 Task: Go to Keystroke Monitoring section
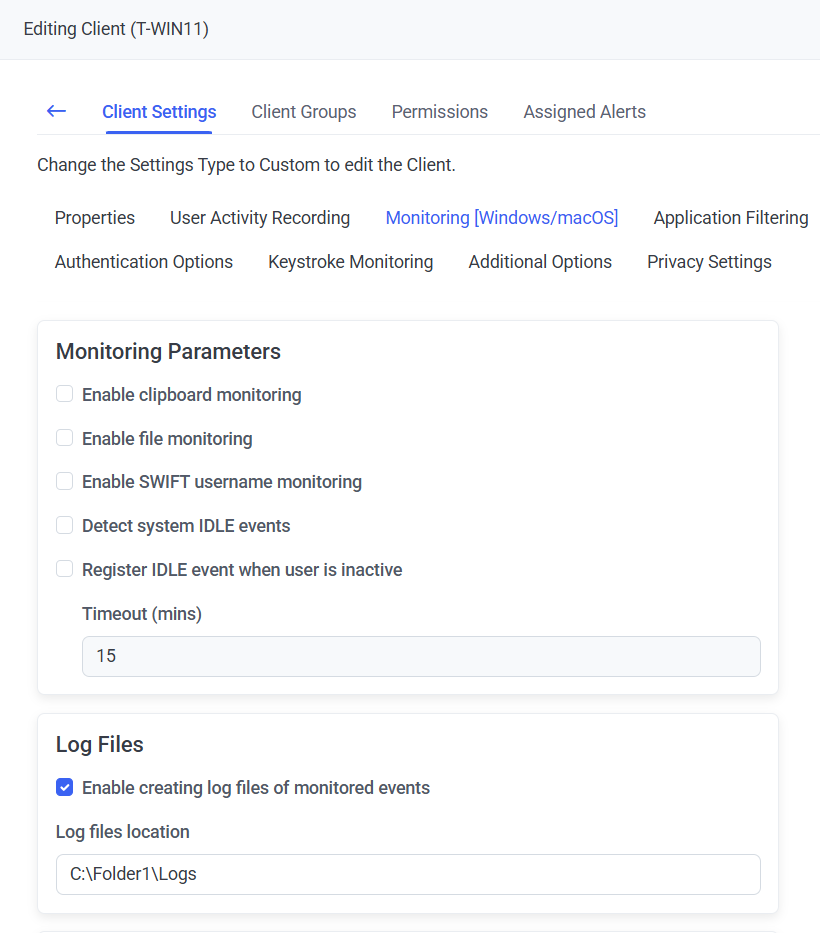351,262
